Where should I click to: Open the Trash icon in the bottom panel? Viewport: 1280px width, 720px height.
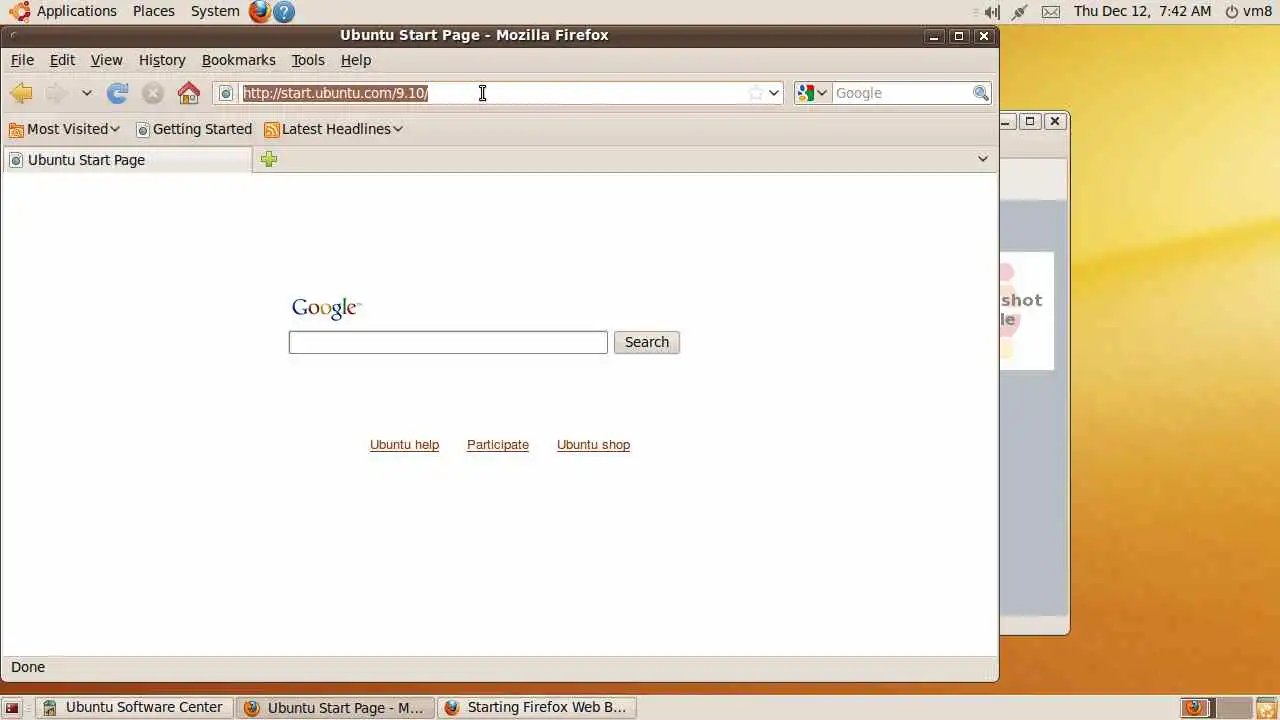[x=1266, y=708]
